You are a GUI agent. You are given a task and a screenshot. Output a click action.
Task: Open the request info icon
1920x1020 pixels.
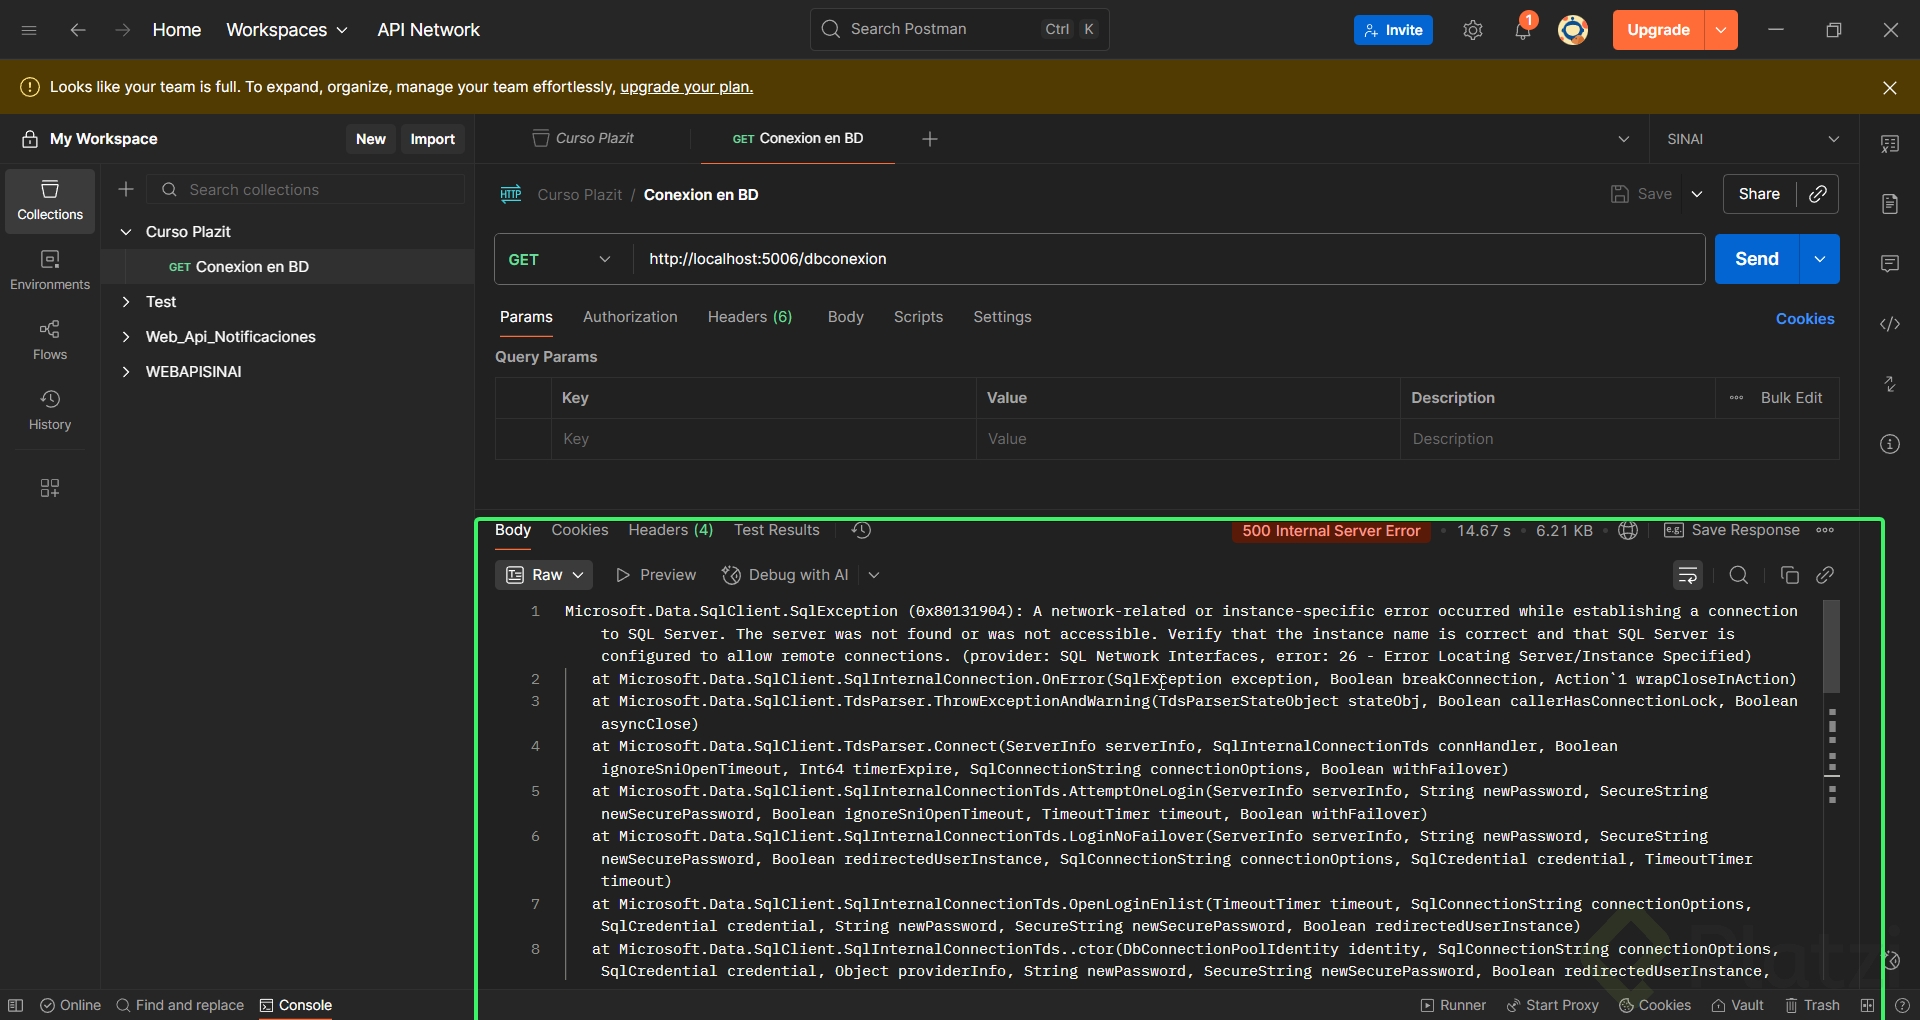coord(1890,444)
